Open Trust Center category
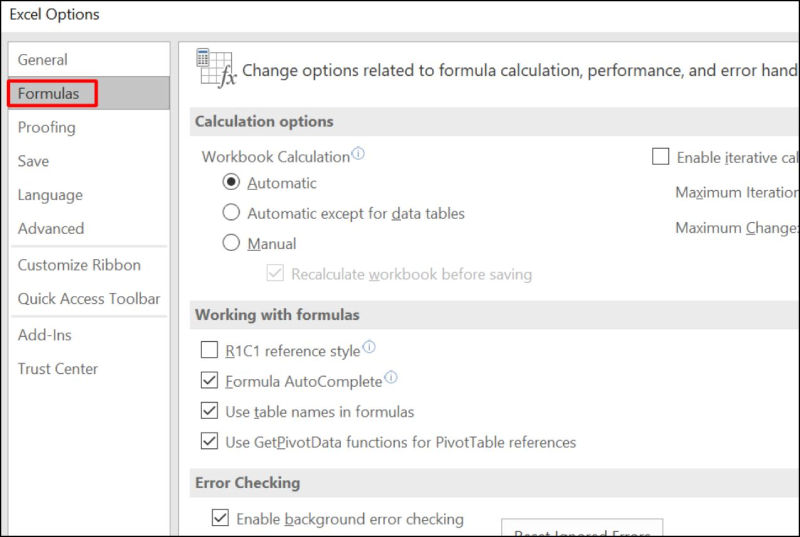800x537 pixels. 89,369
